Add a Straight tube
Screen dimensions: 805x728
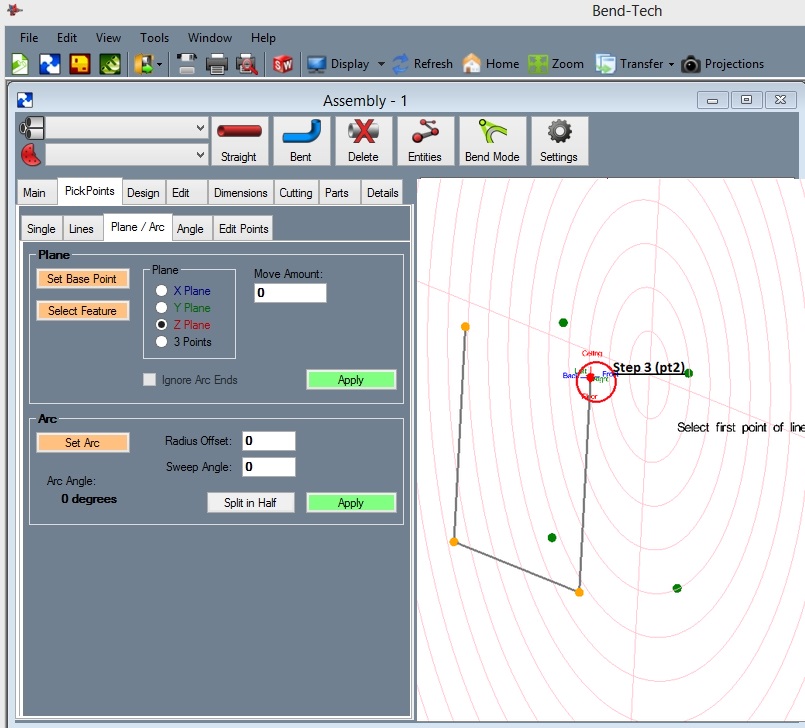[239, 141]
